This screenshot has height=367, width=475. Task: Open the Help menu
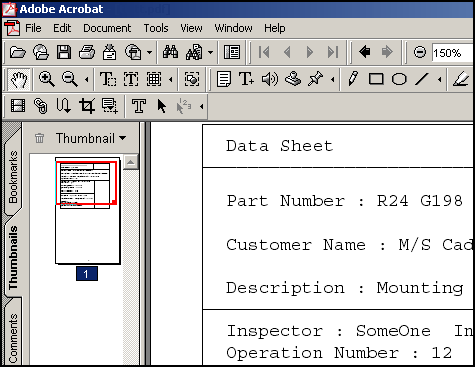pos(275,28)
